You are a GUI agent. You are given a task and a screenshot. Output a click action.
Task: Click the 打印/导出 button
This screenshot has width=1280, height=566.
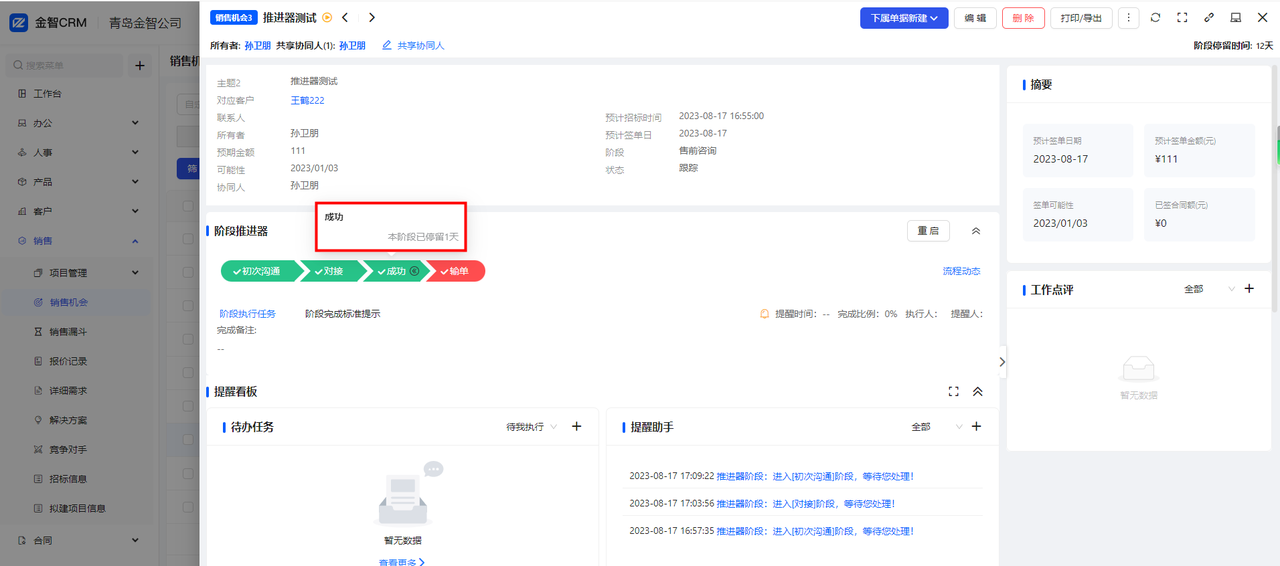(x=1081, y=18)
